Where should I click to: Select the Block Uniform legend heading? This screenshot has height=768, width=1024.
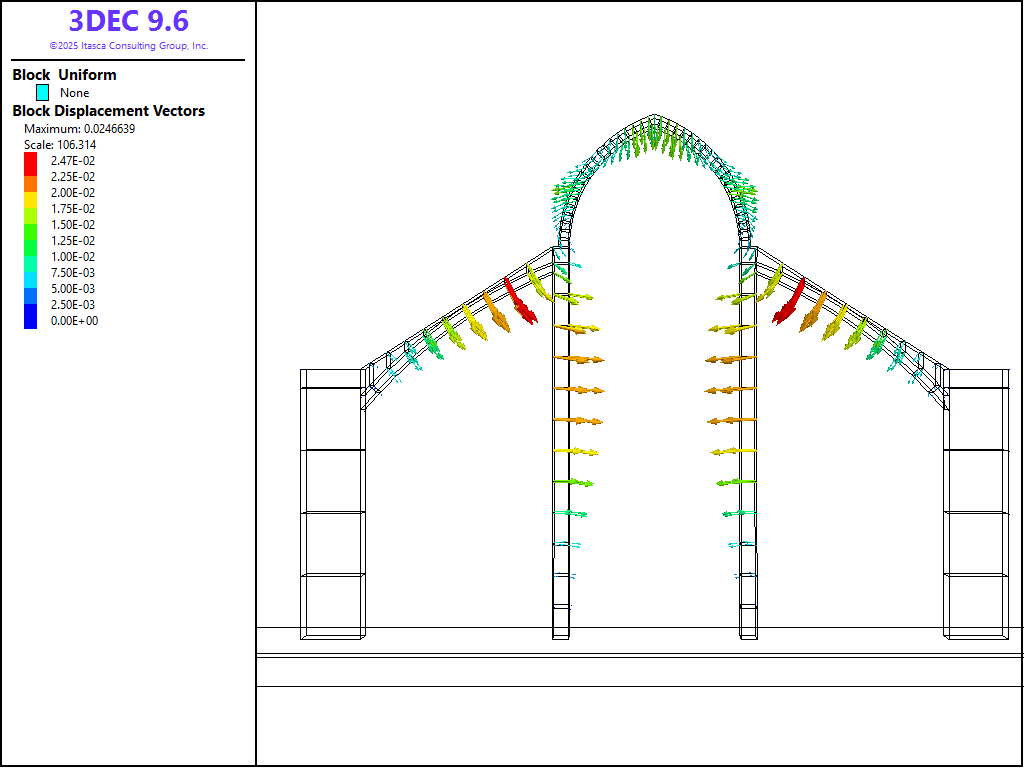(x=64, y=75)
